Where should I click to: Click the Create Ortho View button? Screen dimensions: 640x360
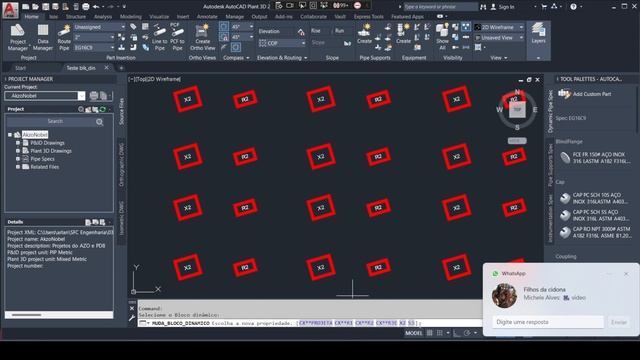(x=202, y=37)
